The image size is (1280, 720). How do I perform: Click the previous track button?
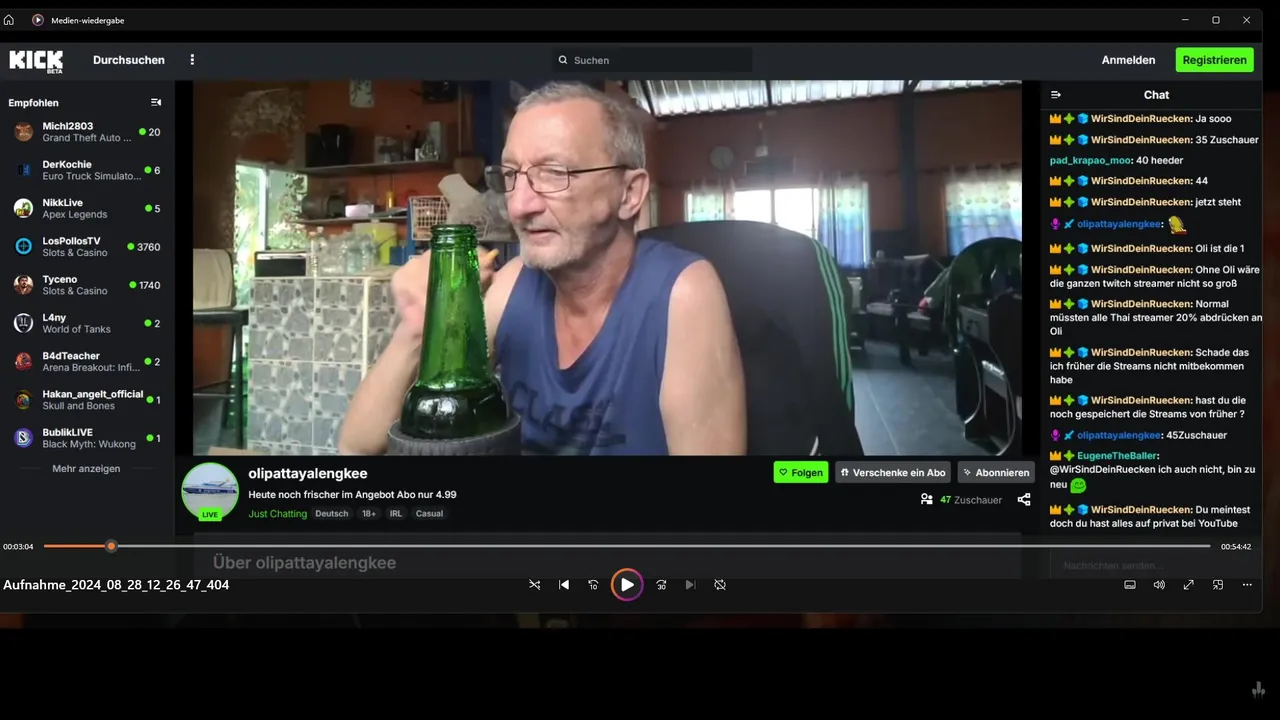coord(564,585)
